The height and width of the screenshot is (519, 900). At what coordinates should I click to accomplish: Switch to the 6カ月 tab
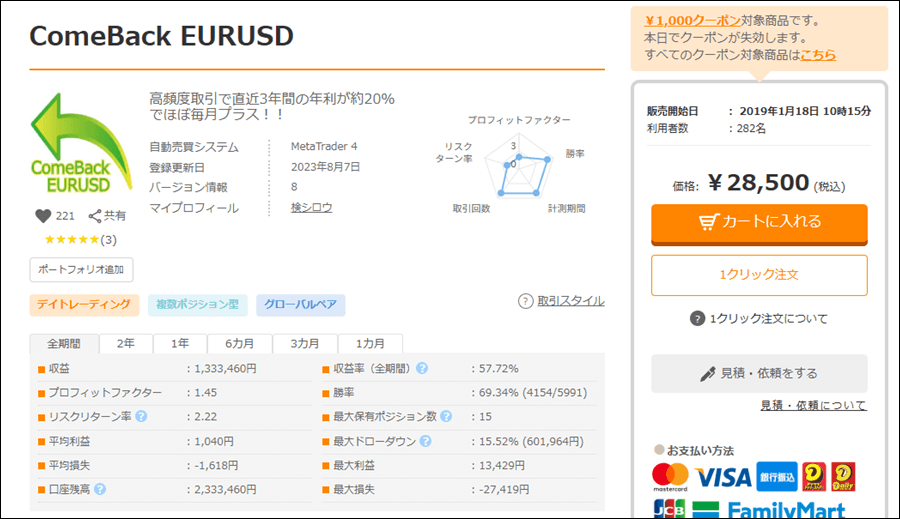pyautogui.click(x=238, y=343)
